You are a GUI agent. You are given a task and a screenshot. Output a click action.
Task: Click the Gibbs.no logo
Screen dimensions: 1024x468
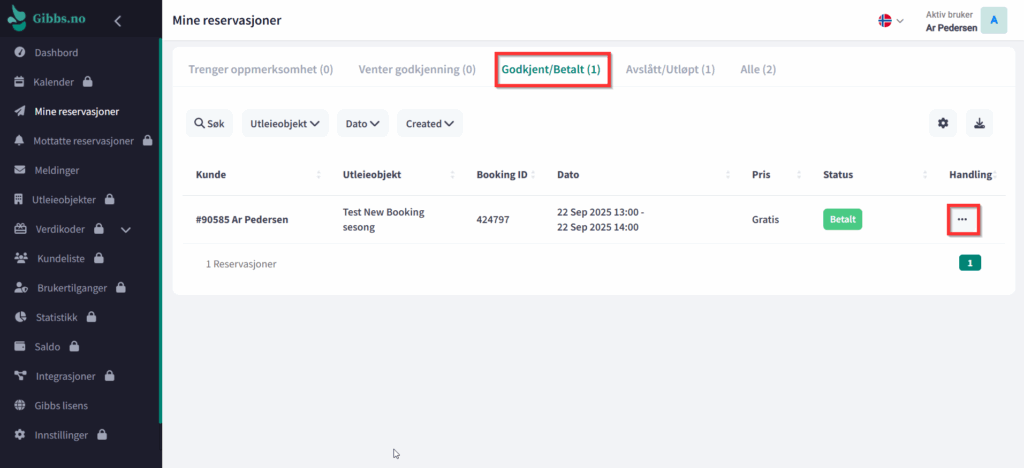(48, 20)
